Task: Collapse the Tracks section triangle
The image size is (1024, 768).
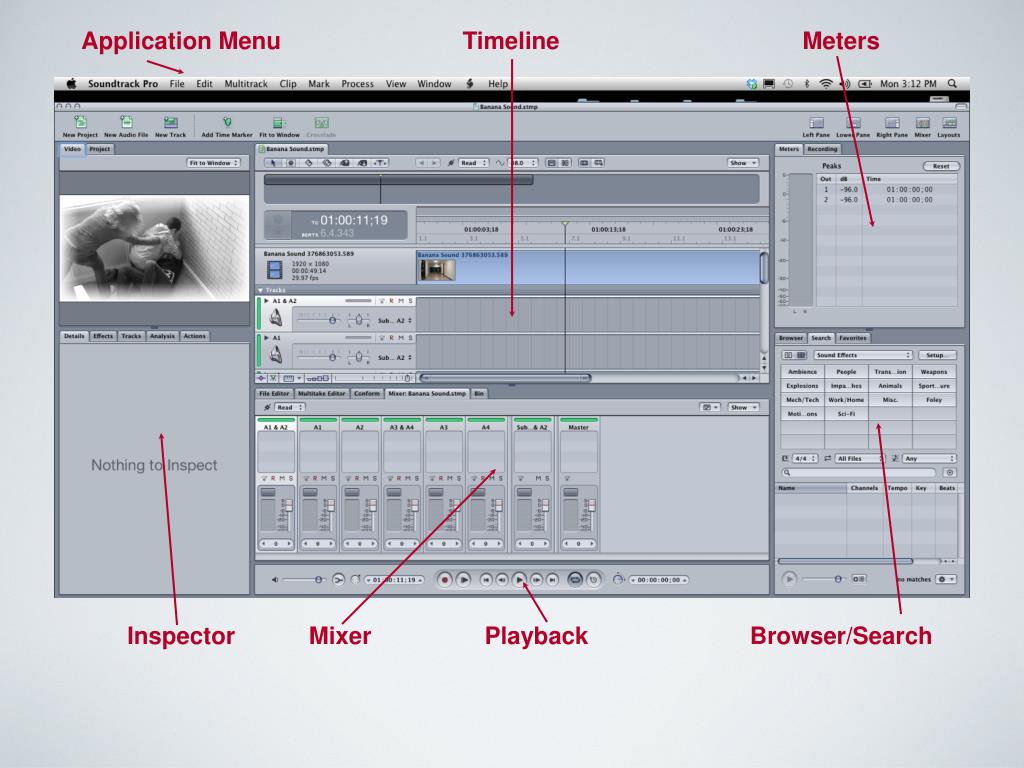Action: tap(261, 290)
